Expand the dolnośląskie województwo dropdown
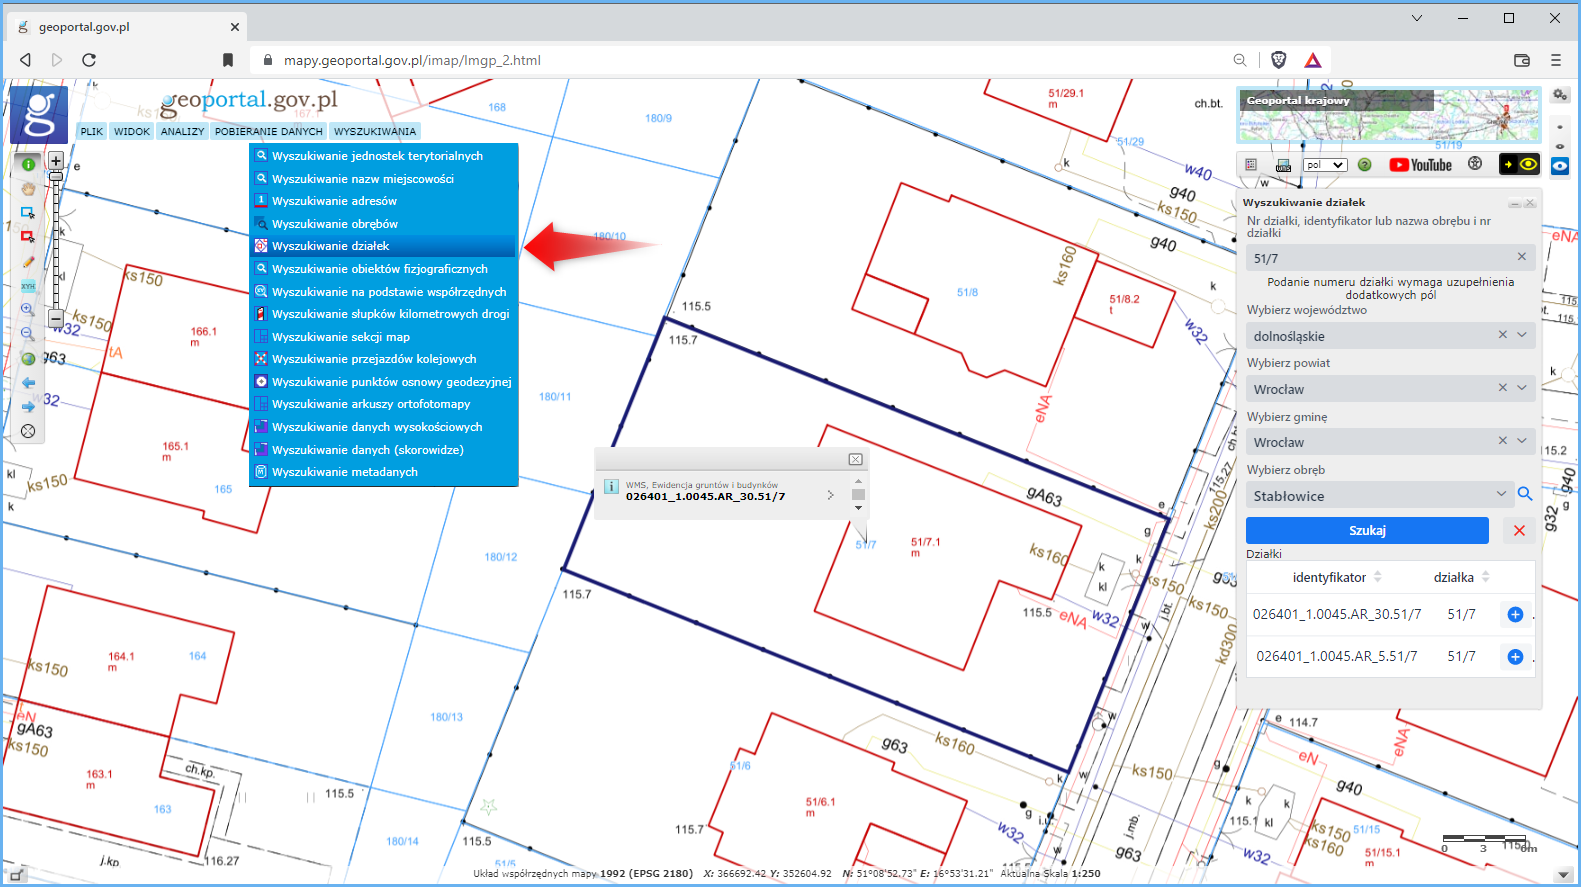Viewport: 1581px width, 887px height. click(1522, 336)
